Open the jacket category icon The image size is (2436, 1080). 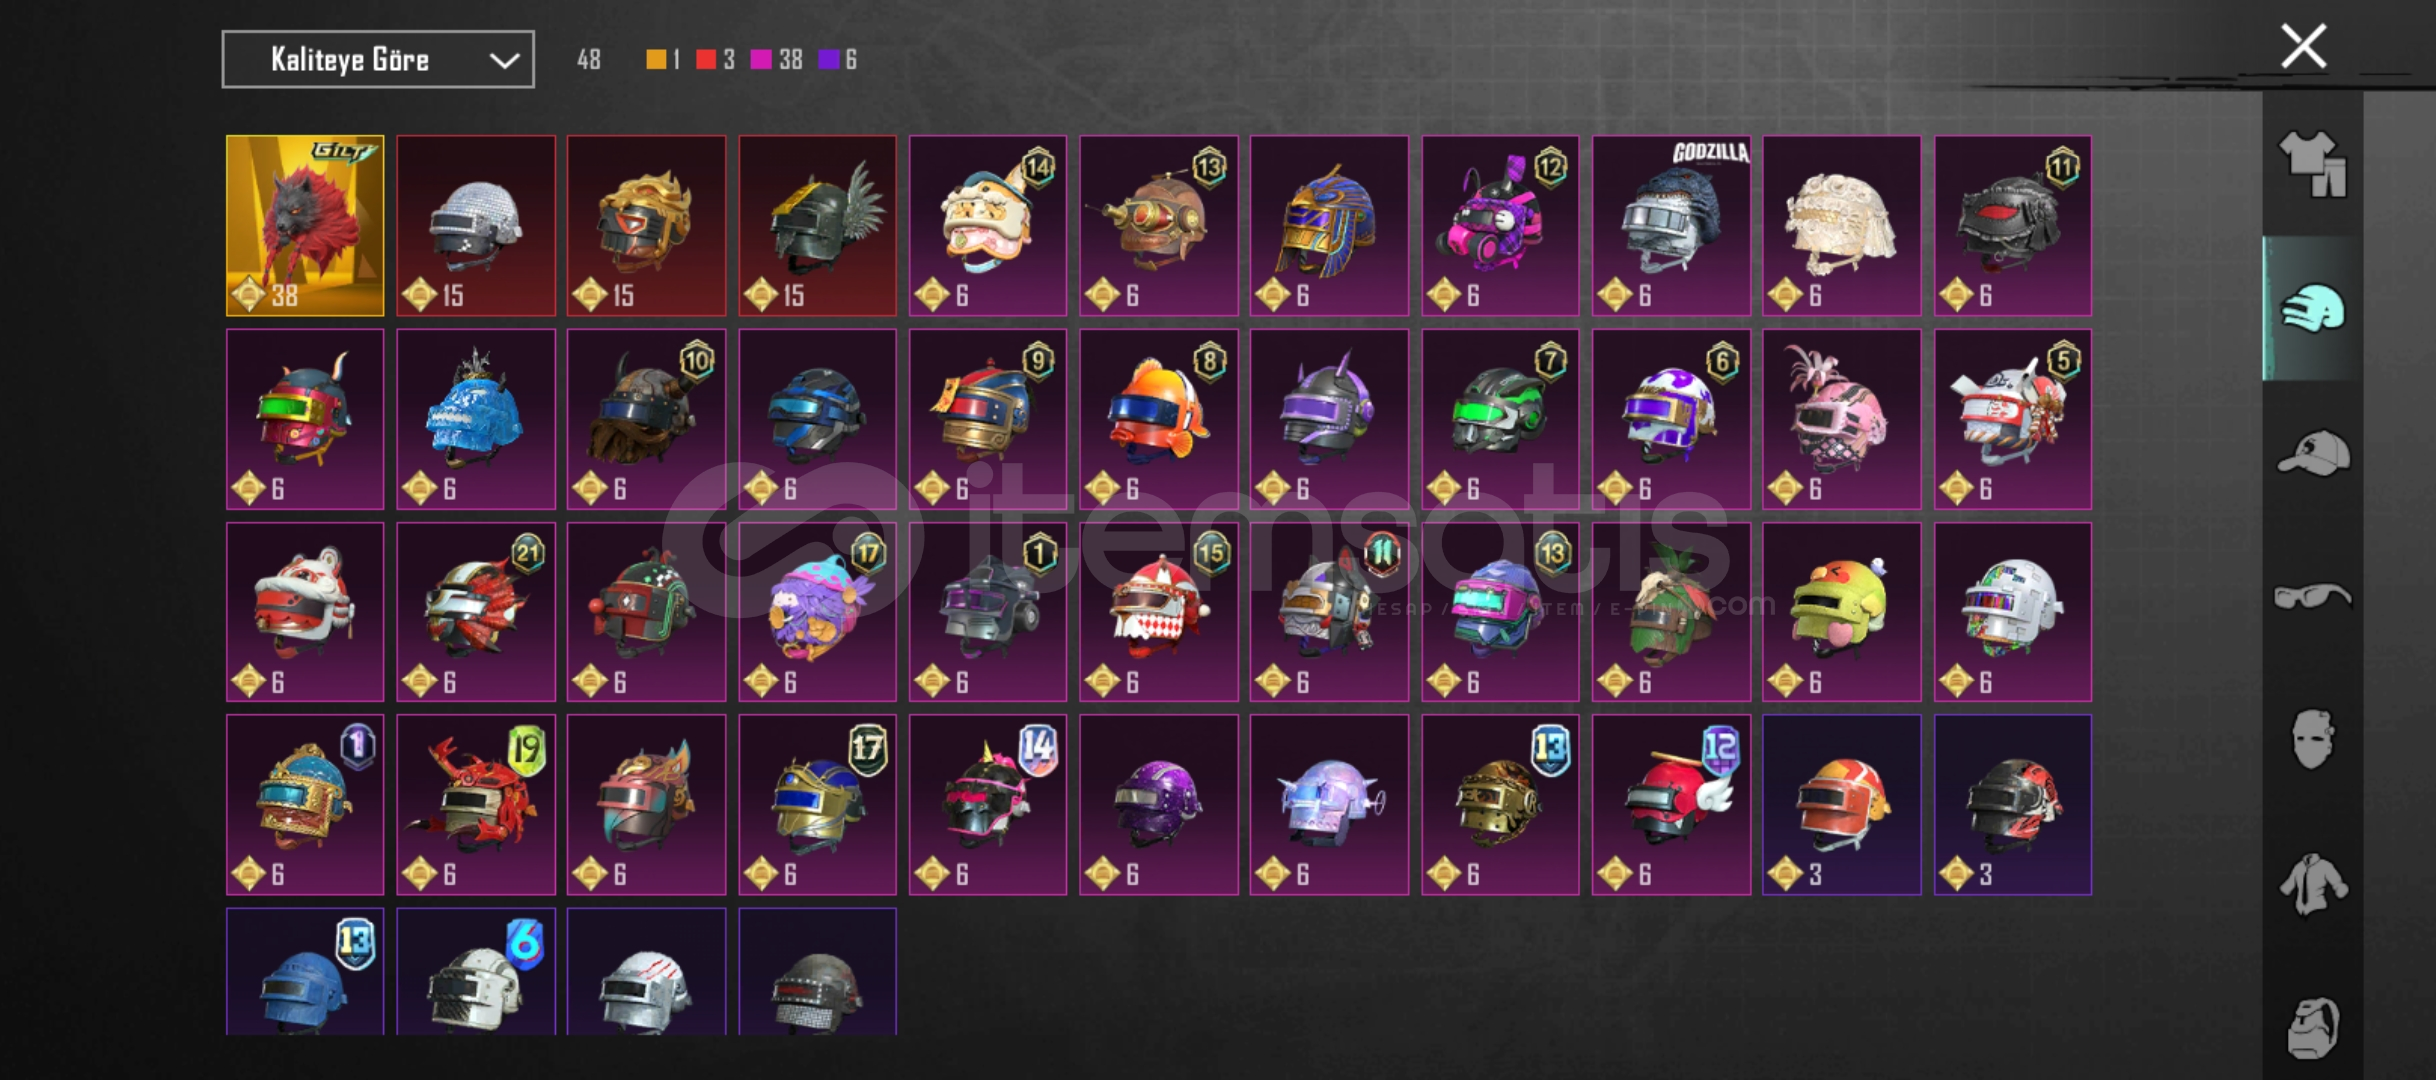[2313, 883]
